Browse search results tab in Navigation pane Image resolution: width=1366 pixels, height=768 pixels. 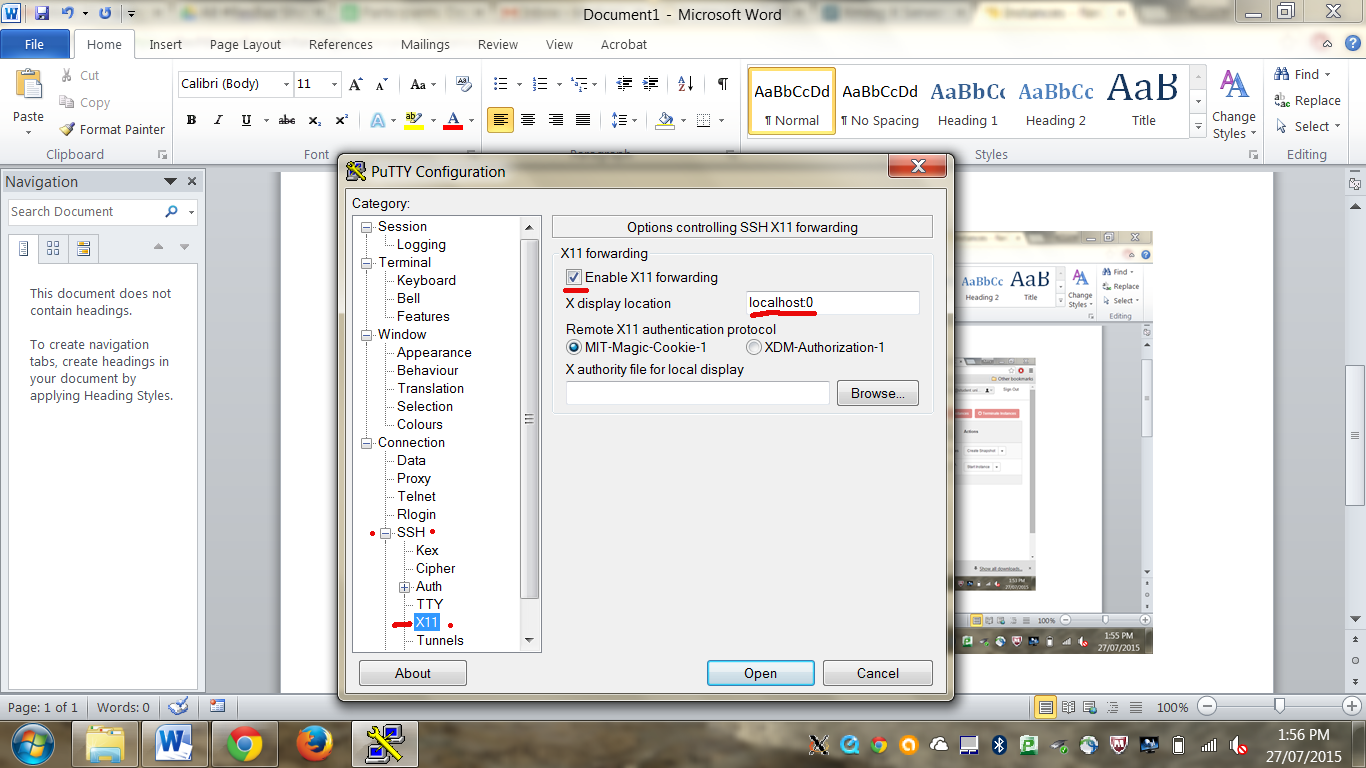[x=83, y=248]
